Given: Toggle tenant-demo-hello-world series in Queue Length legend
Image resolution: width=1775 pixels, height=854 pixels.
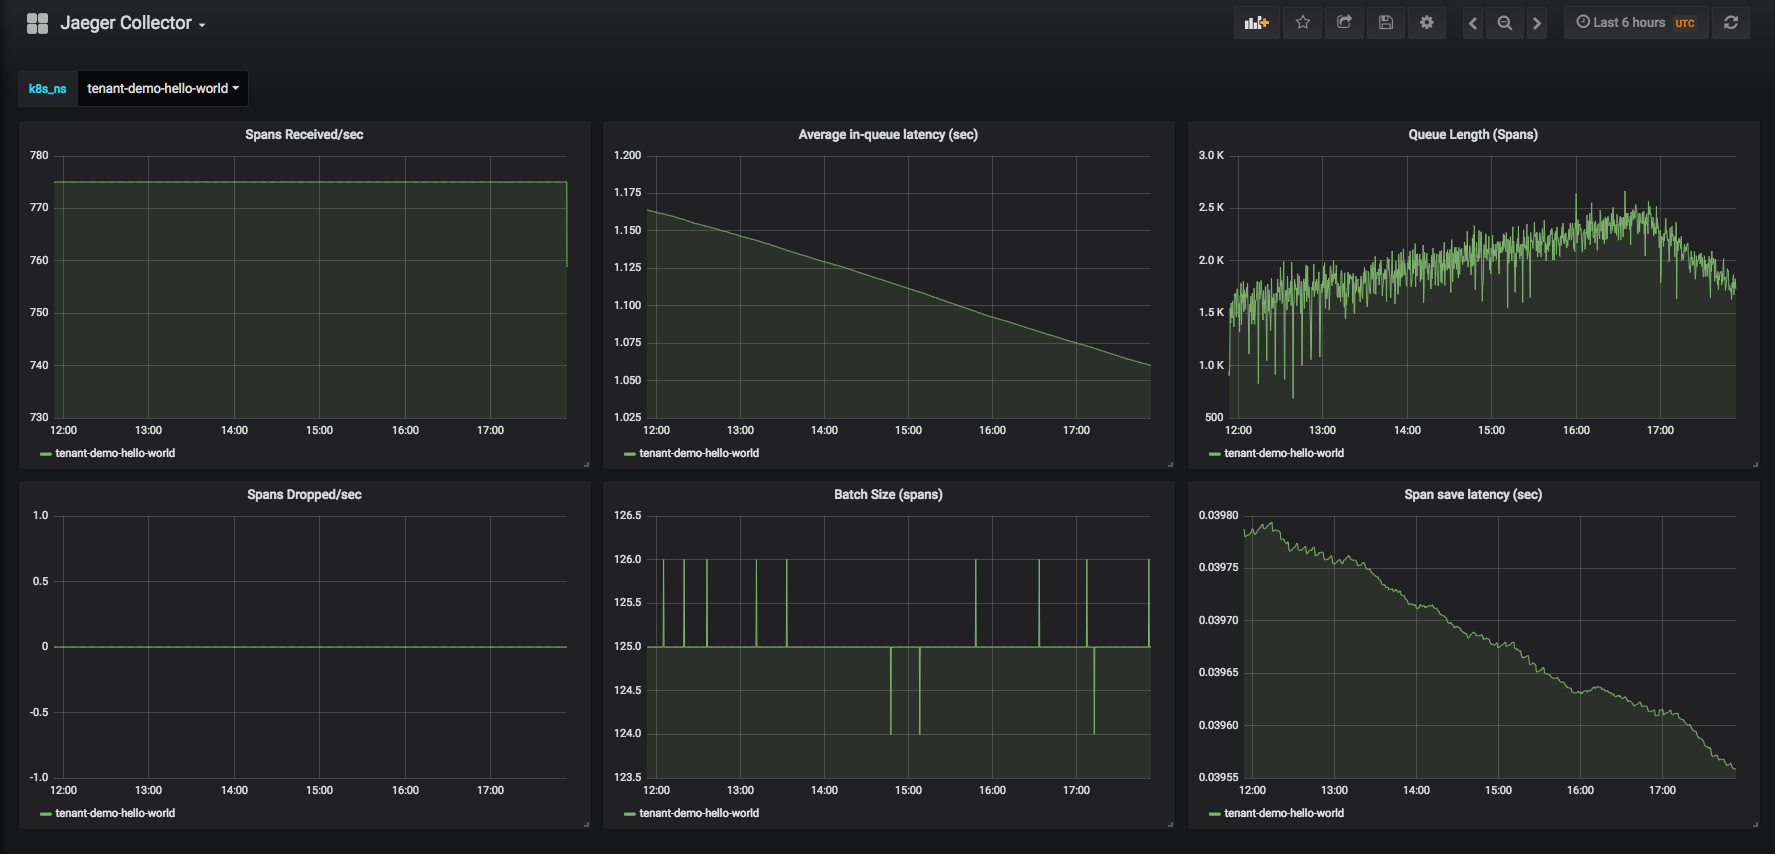Looking at the screenshot, I should 1284,453.
